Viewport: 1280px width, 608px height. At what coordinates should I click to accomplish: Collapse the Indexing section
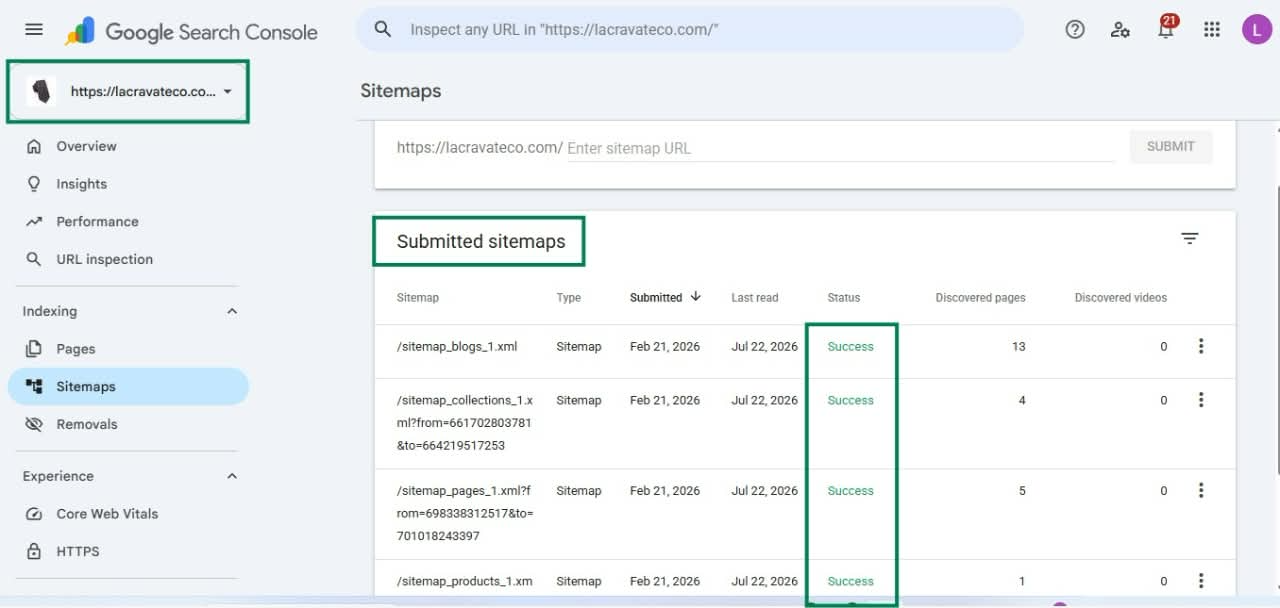tap(232, 311)
